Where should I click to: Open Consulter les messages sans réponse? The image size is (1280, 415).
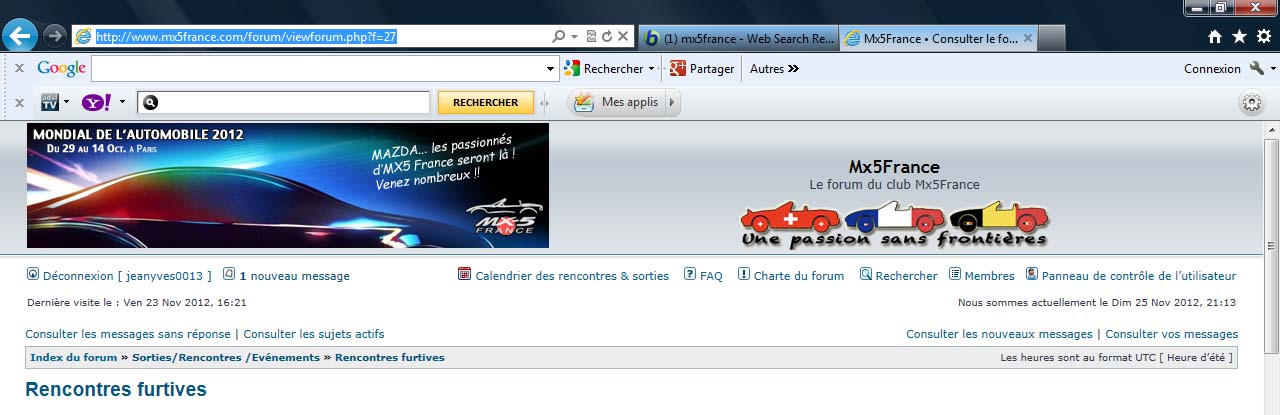coord(128,334)
